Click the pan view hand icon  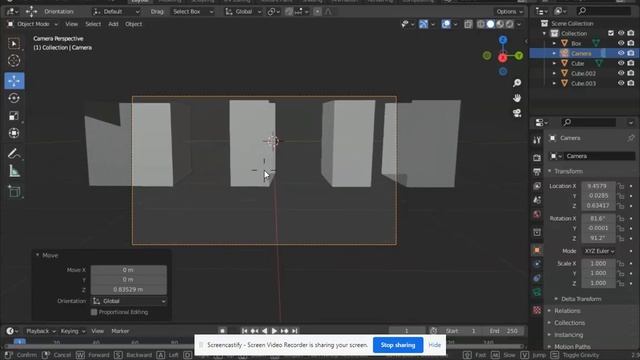(517, 98)
